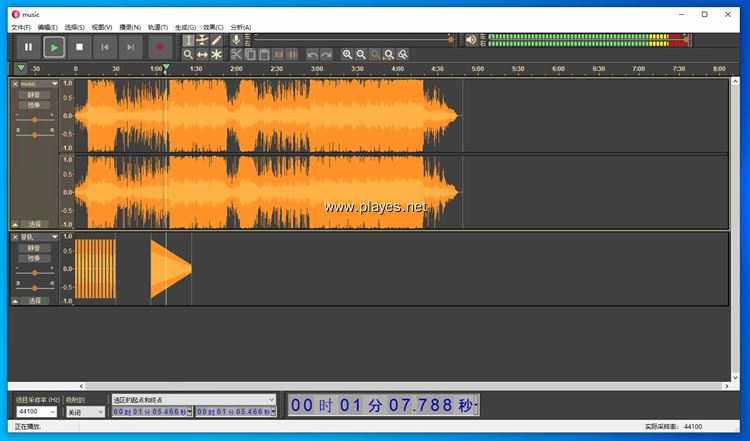Click the recording volume slider handle
Viewport: 750px width, 441px height.
point(451,40)
